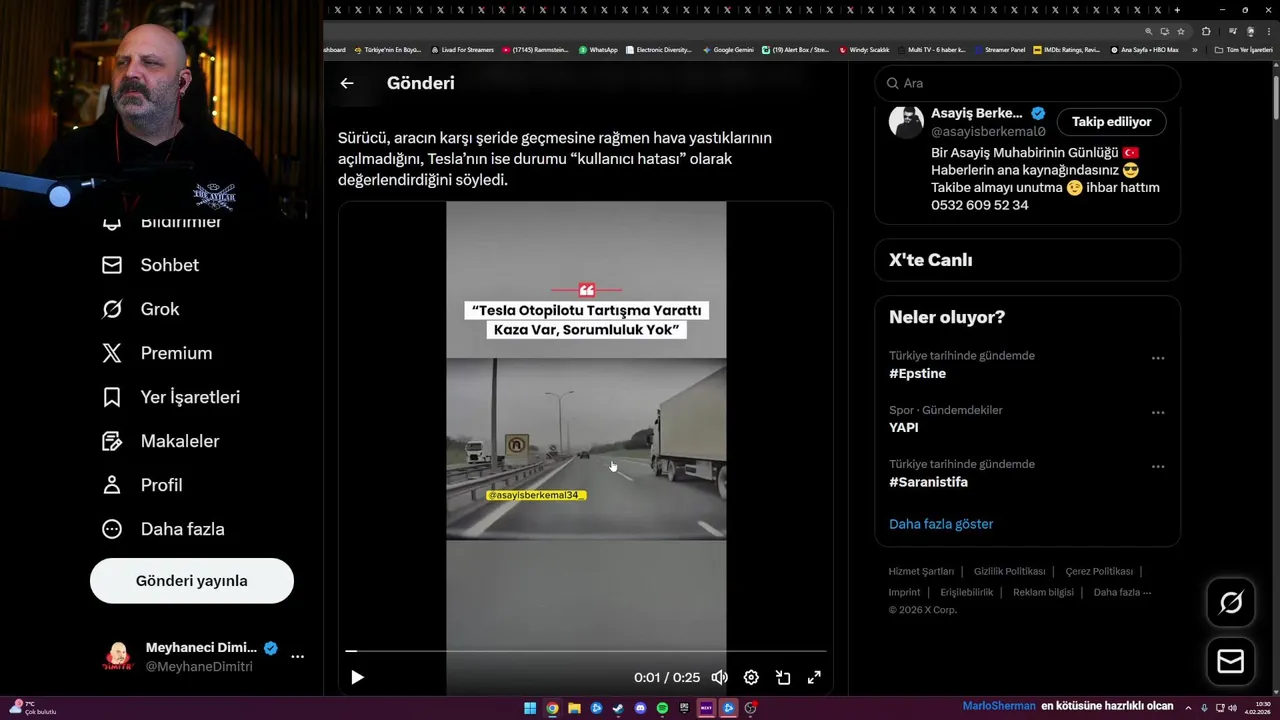Viewport: 1280px width, 720px height.
Task: Click the Tesla video frame
Action: (x=586, y=448)
